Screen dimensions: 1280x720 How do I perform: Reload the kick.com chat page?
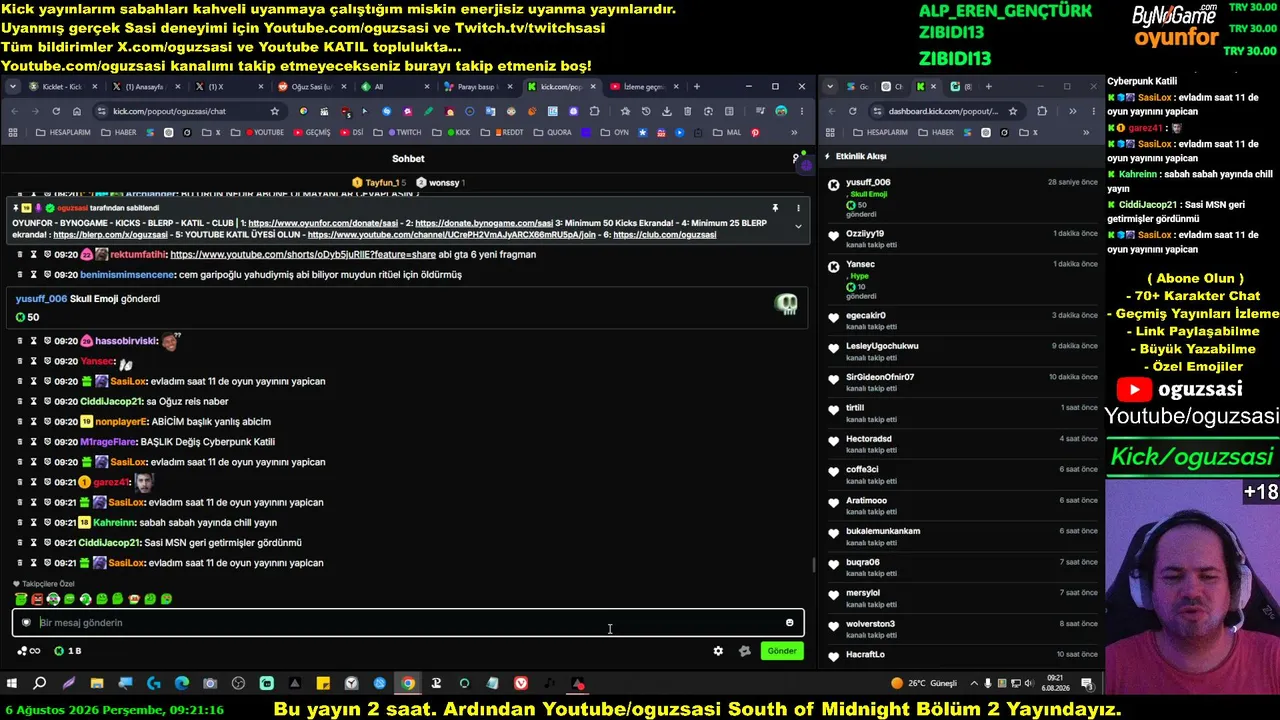point(56,111)
